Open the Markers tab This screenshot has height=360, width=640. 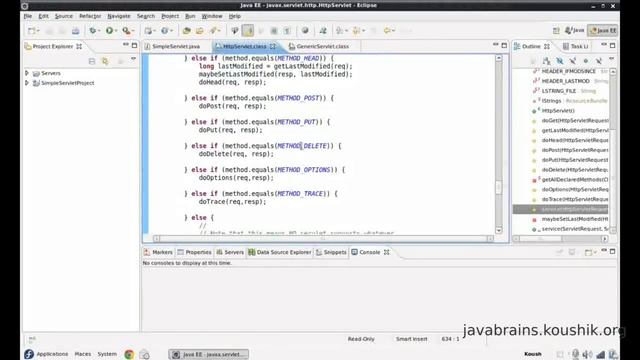click(x=158, y=252)
